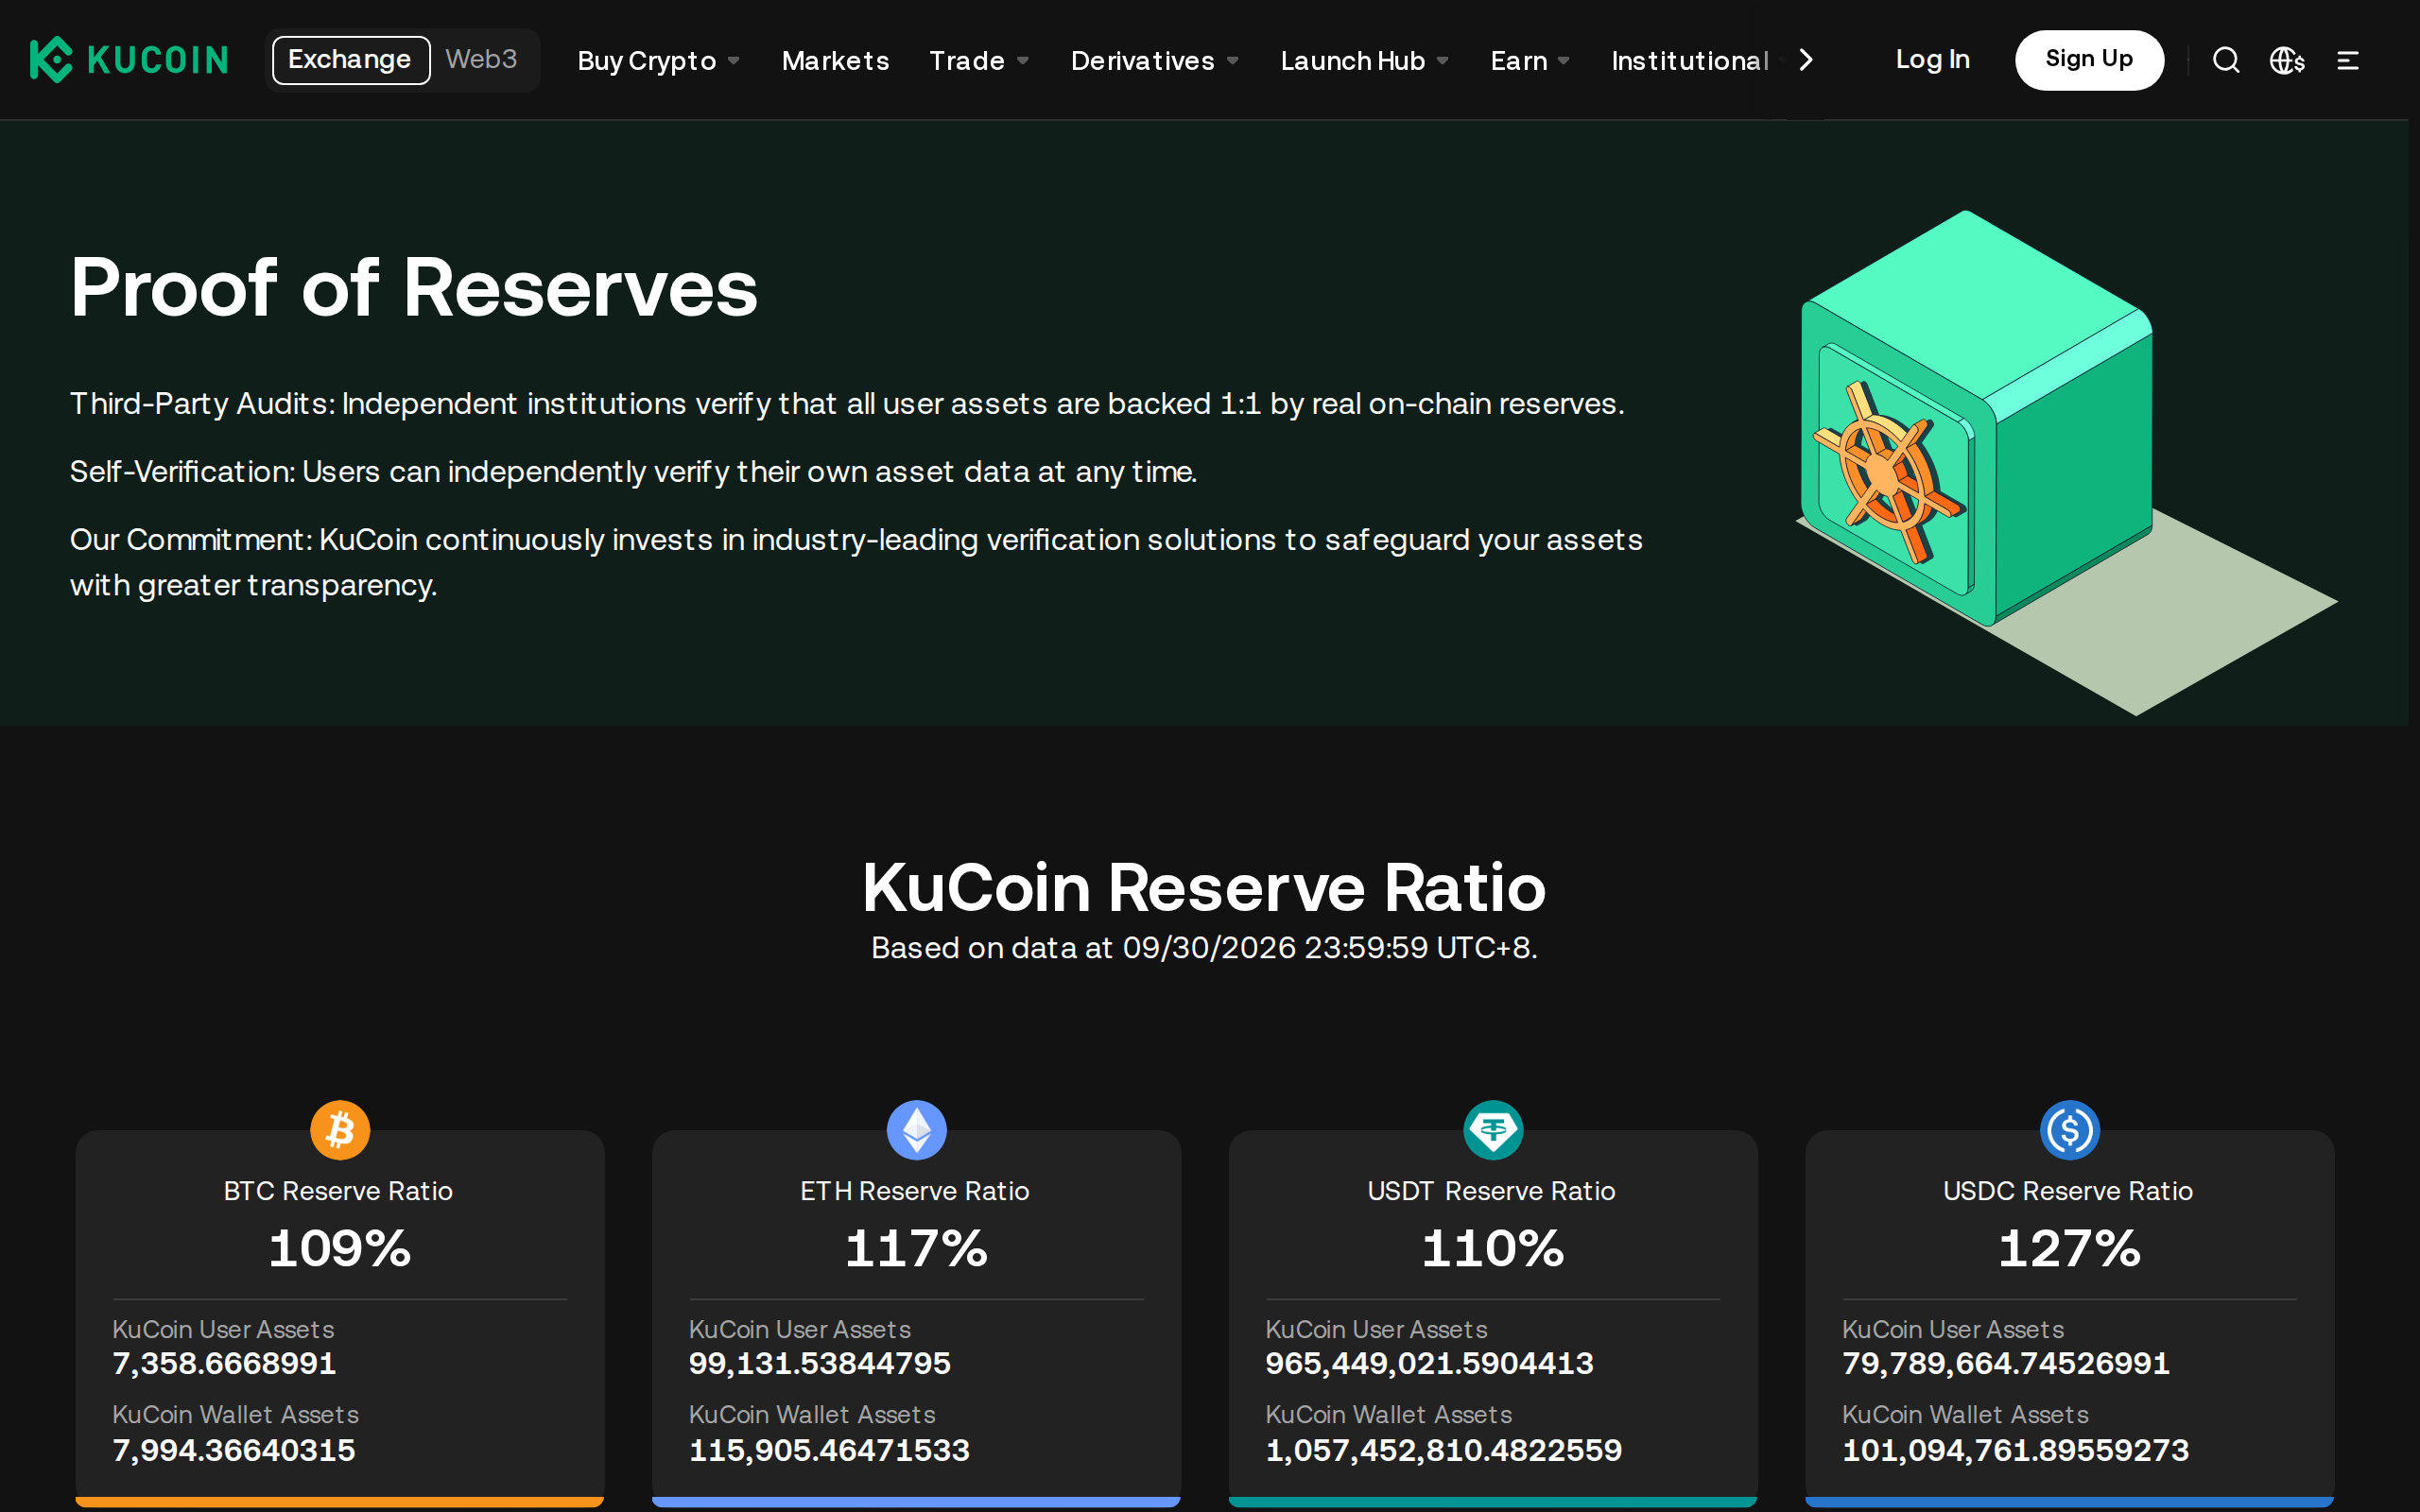2420x1512 pixels.
Task: Click the Sign Up button
Action: click(x=2089, y=60)
